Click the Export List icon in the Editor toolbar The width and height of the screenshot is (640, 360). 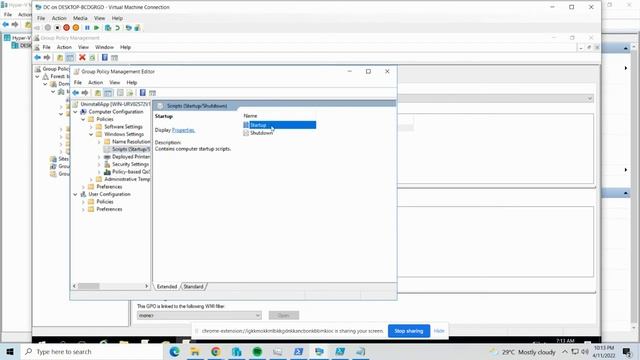click(x=130, y=93)
